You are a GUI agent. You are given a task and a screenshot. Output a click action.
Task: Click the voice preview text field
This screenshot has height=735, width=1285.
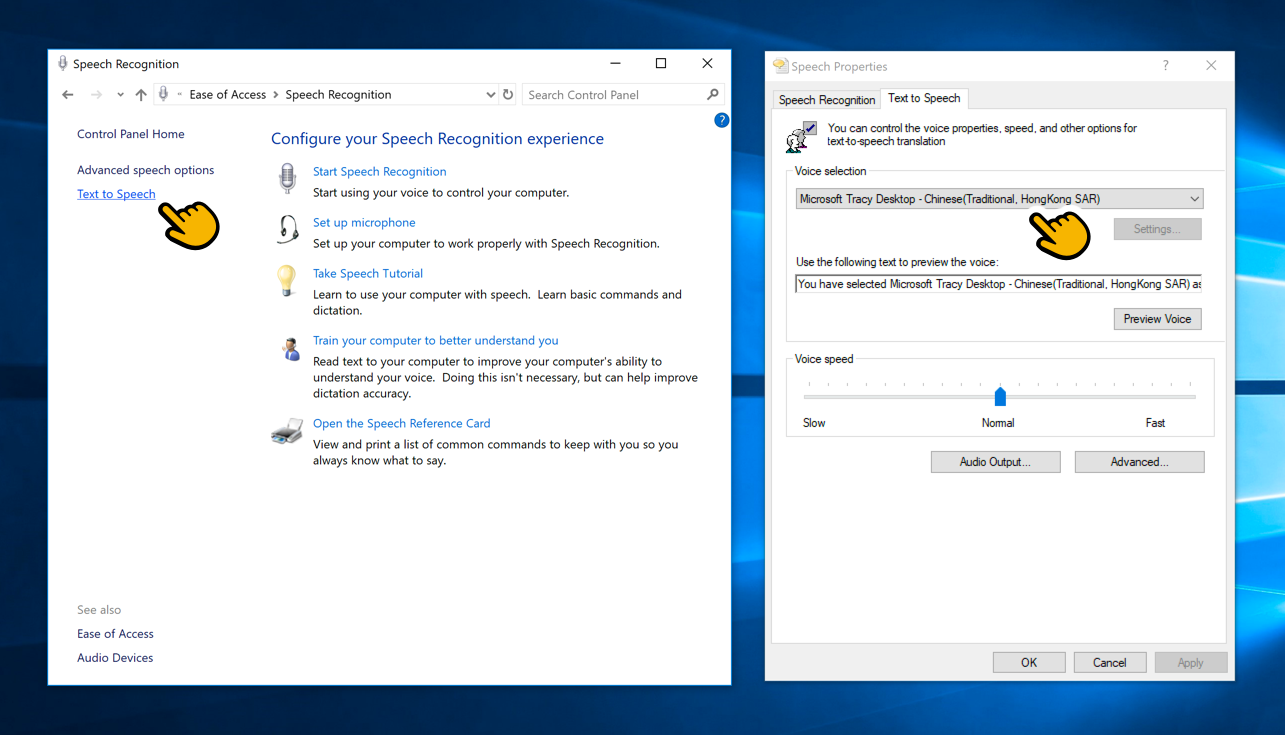[x=999, y=284]
